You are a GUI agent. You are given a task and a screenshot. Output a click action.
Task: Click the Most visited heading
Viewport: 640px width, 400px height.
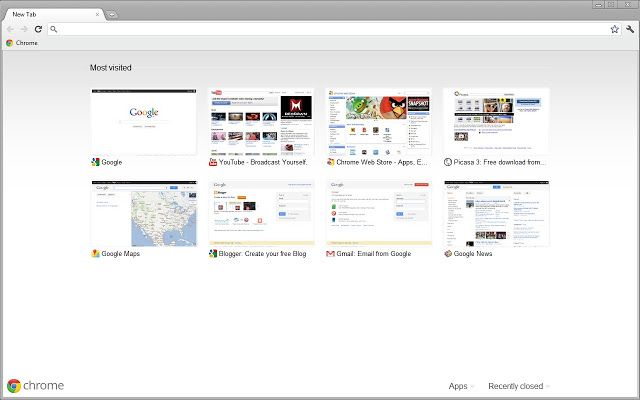[x=111, y=68]
